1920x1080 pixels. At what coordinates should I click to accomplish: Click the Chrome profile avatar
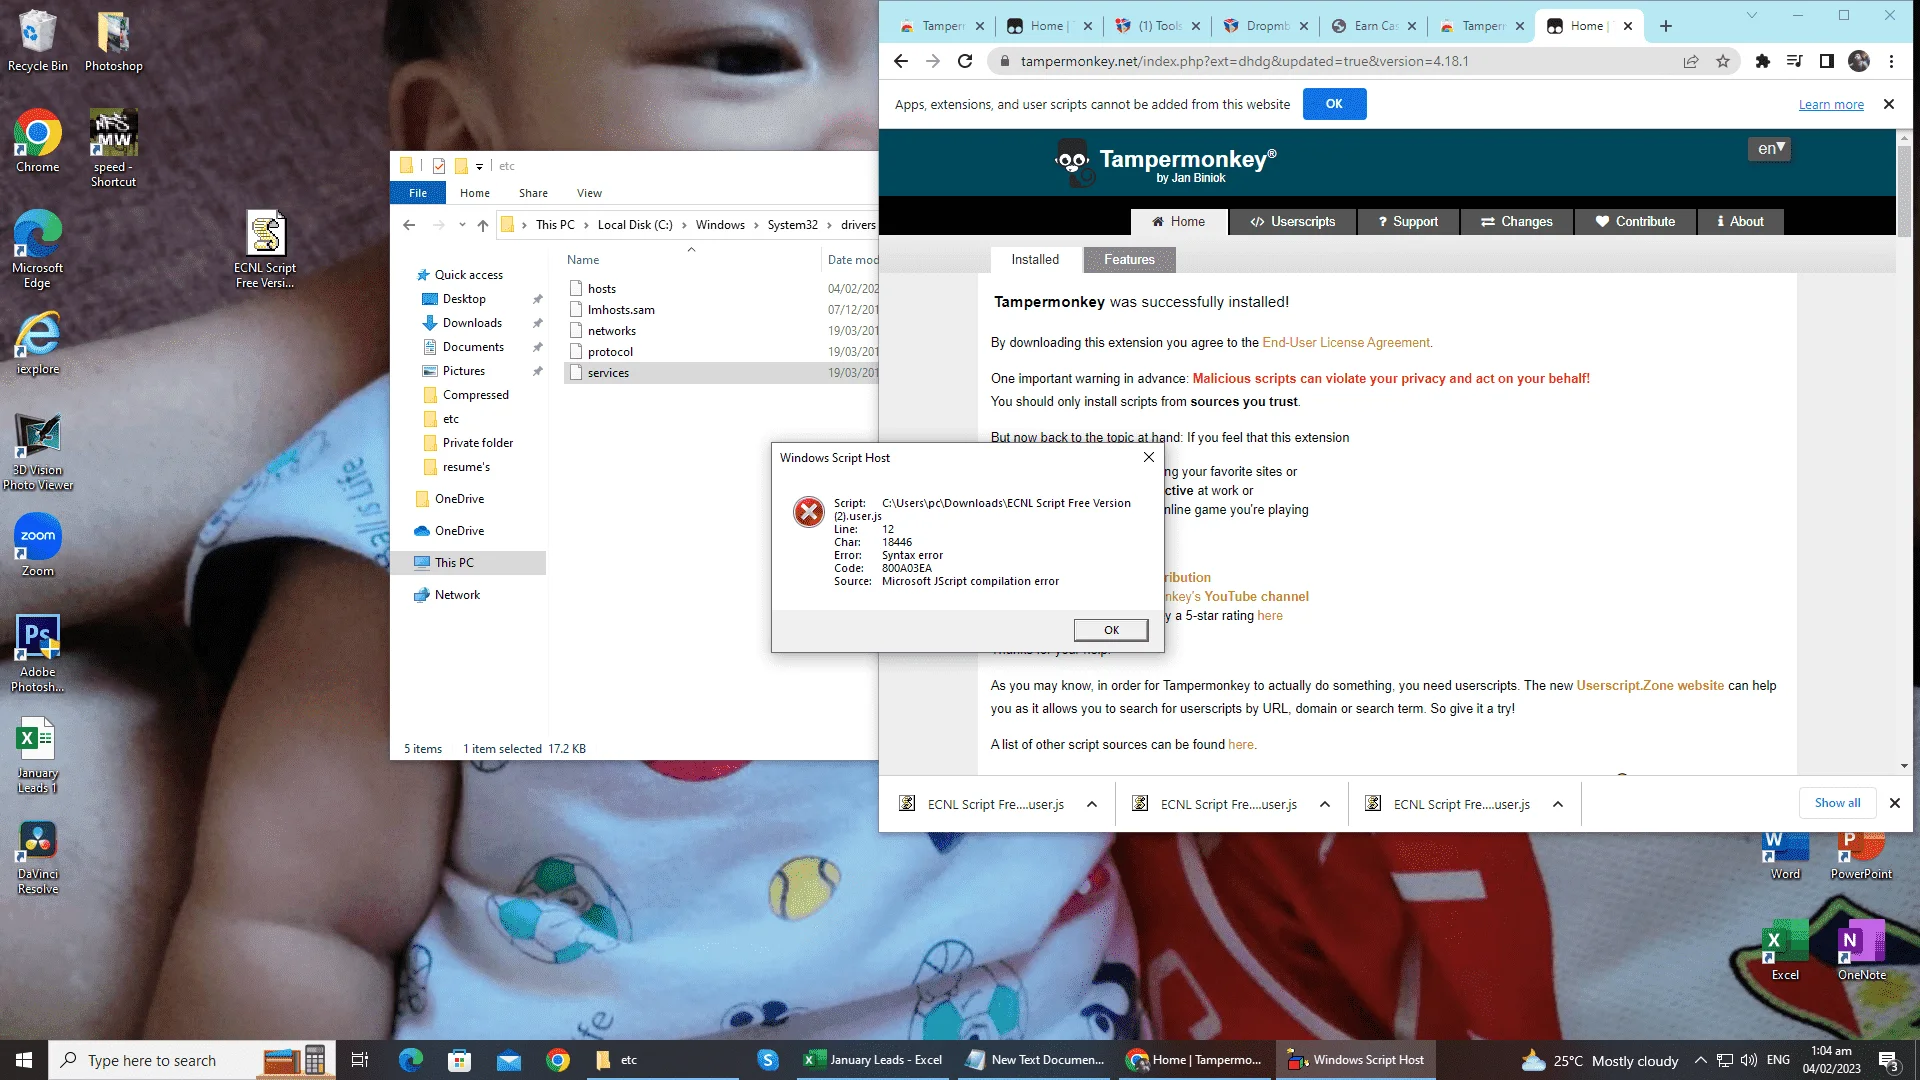(1859, 61)
